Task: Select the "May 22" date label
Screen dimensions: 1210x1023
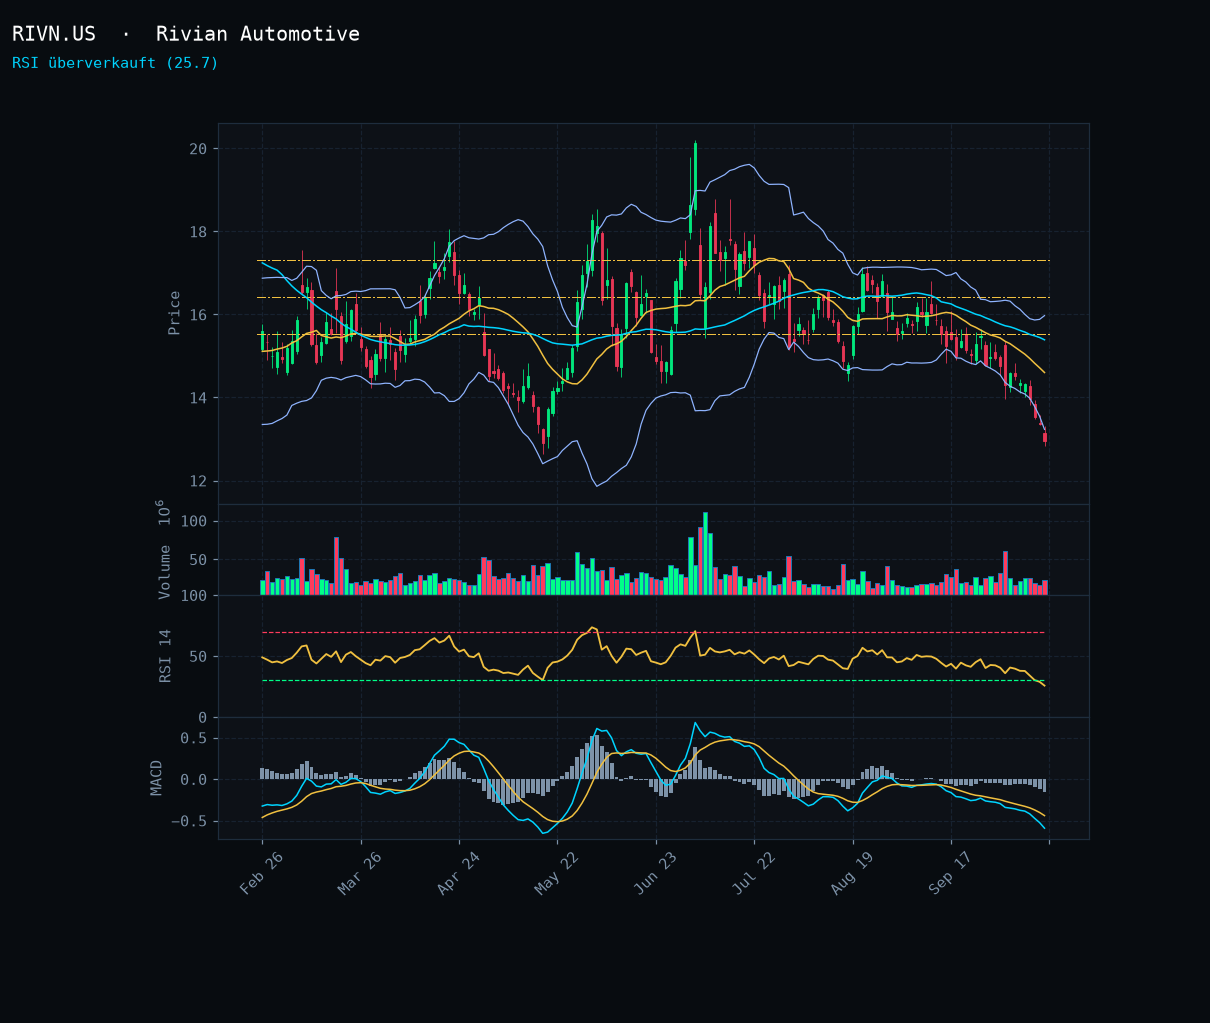Action: pyautogui.click(x=557, y=873)
